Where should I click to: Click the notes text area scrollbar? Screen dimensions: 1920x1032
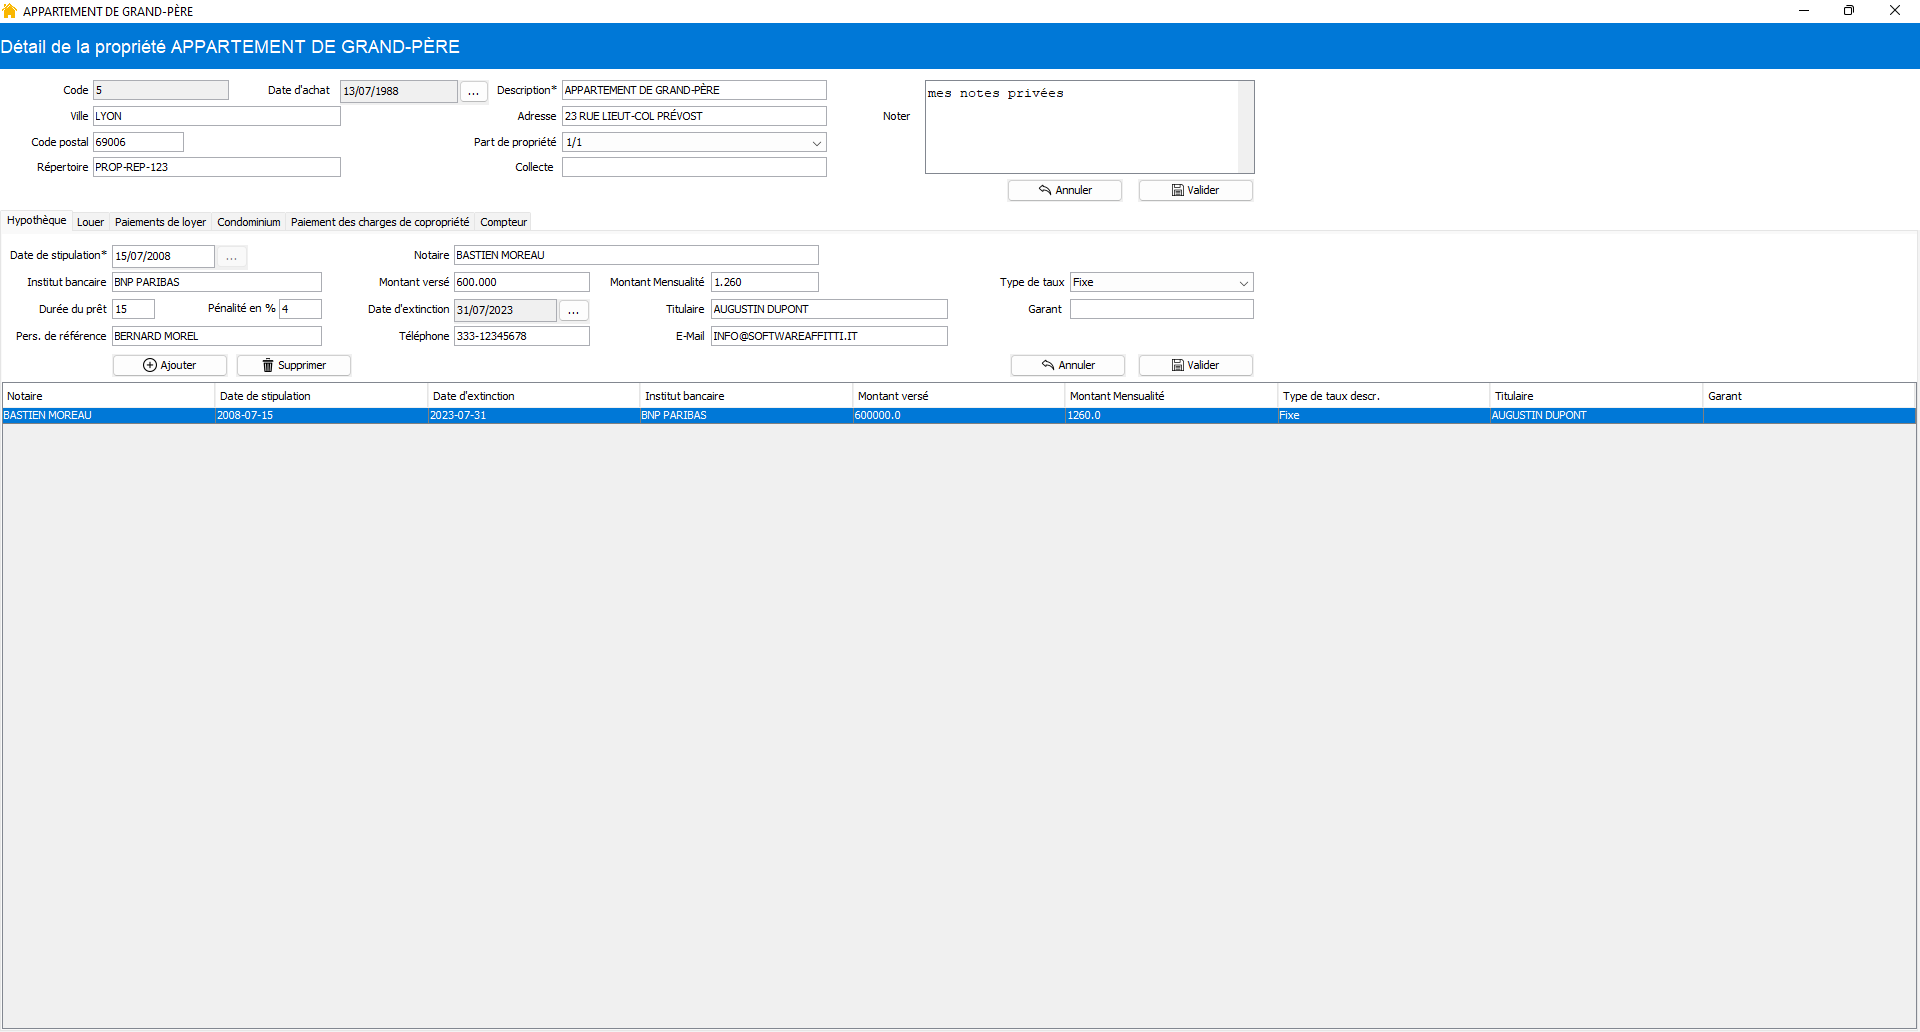tap(1246, 127)
